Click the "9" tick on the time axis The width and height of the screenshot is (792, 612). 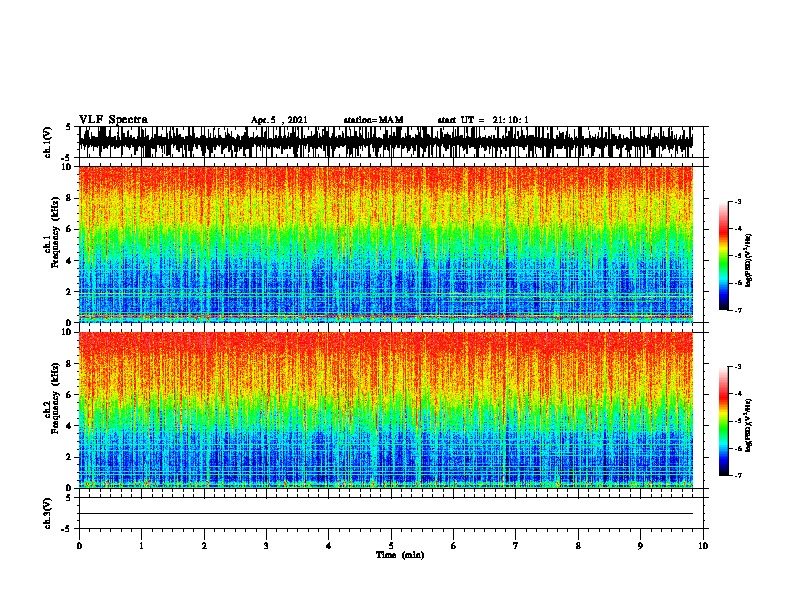point(640,546)
